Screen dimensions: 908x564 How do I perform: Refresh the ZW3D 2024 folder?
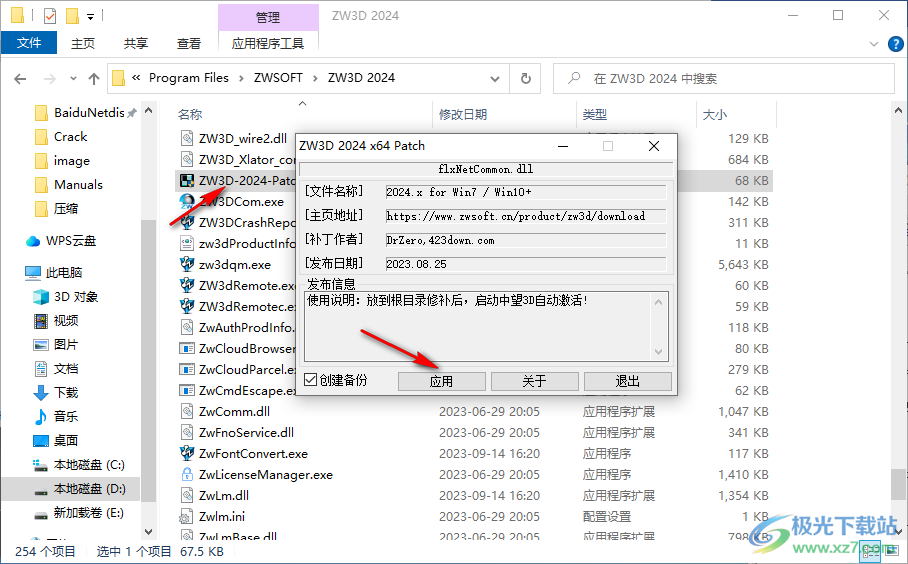tap(526, 79)
